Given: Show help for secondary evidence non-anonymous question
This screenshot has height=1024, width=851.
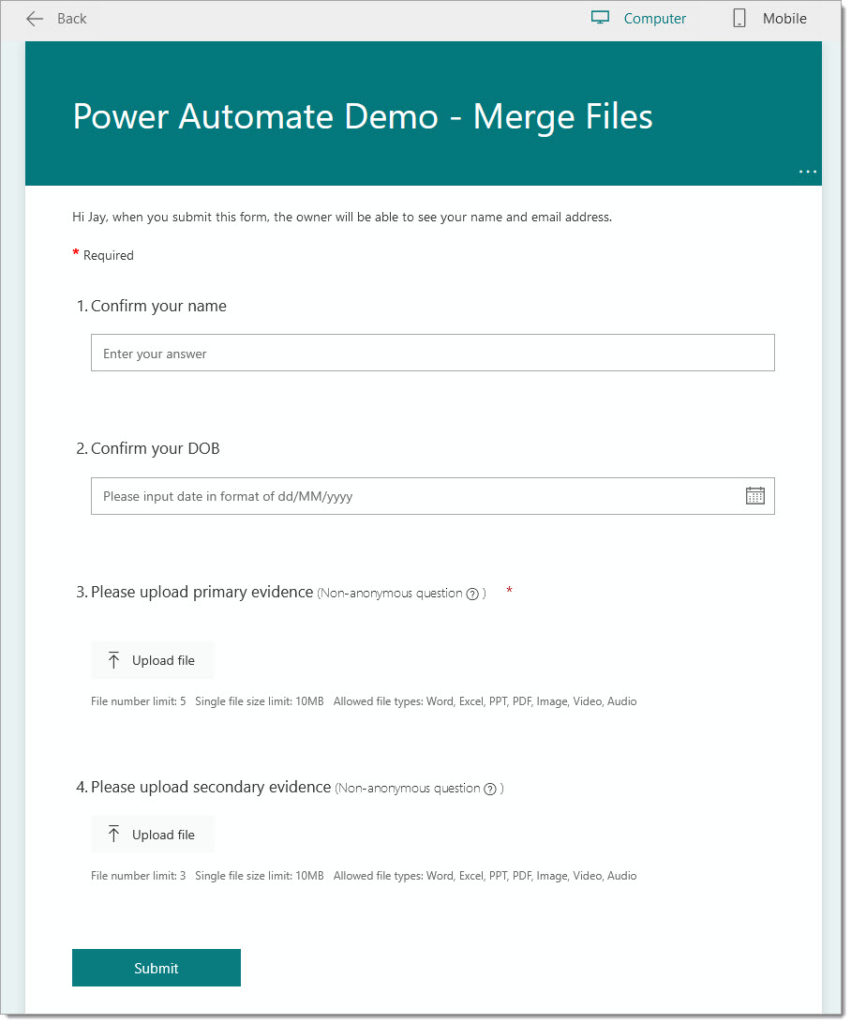Looking at the screenshot, I should click(491, 790).
